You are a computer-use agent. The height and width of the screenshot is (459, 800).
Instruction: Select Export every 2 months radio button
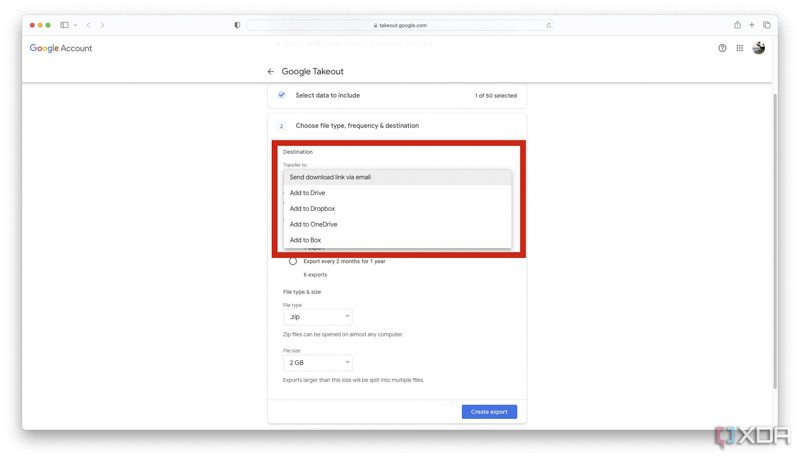(293, 261)
